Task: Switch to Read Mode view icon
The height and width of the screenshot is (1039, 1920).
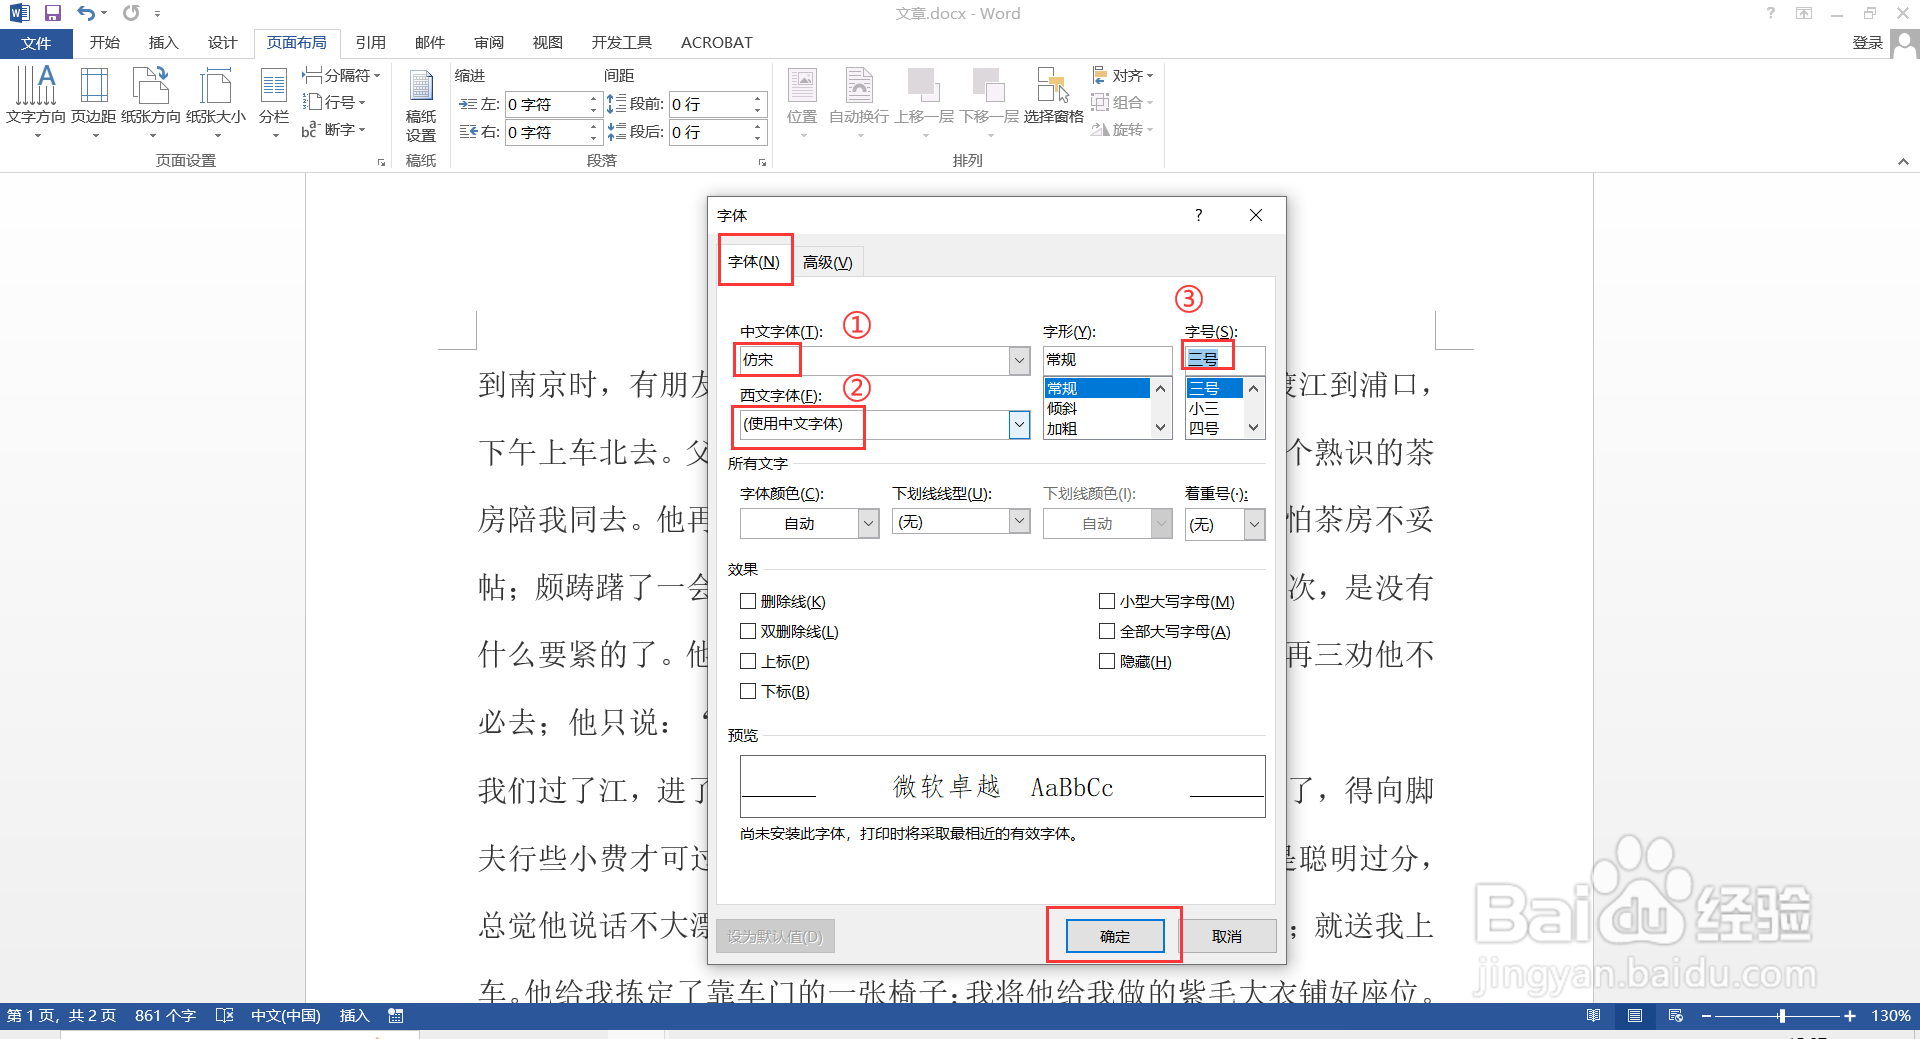Action: tap(1594, 1016)
